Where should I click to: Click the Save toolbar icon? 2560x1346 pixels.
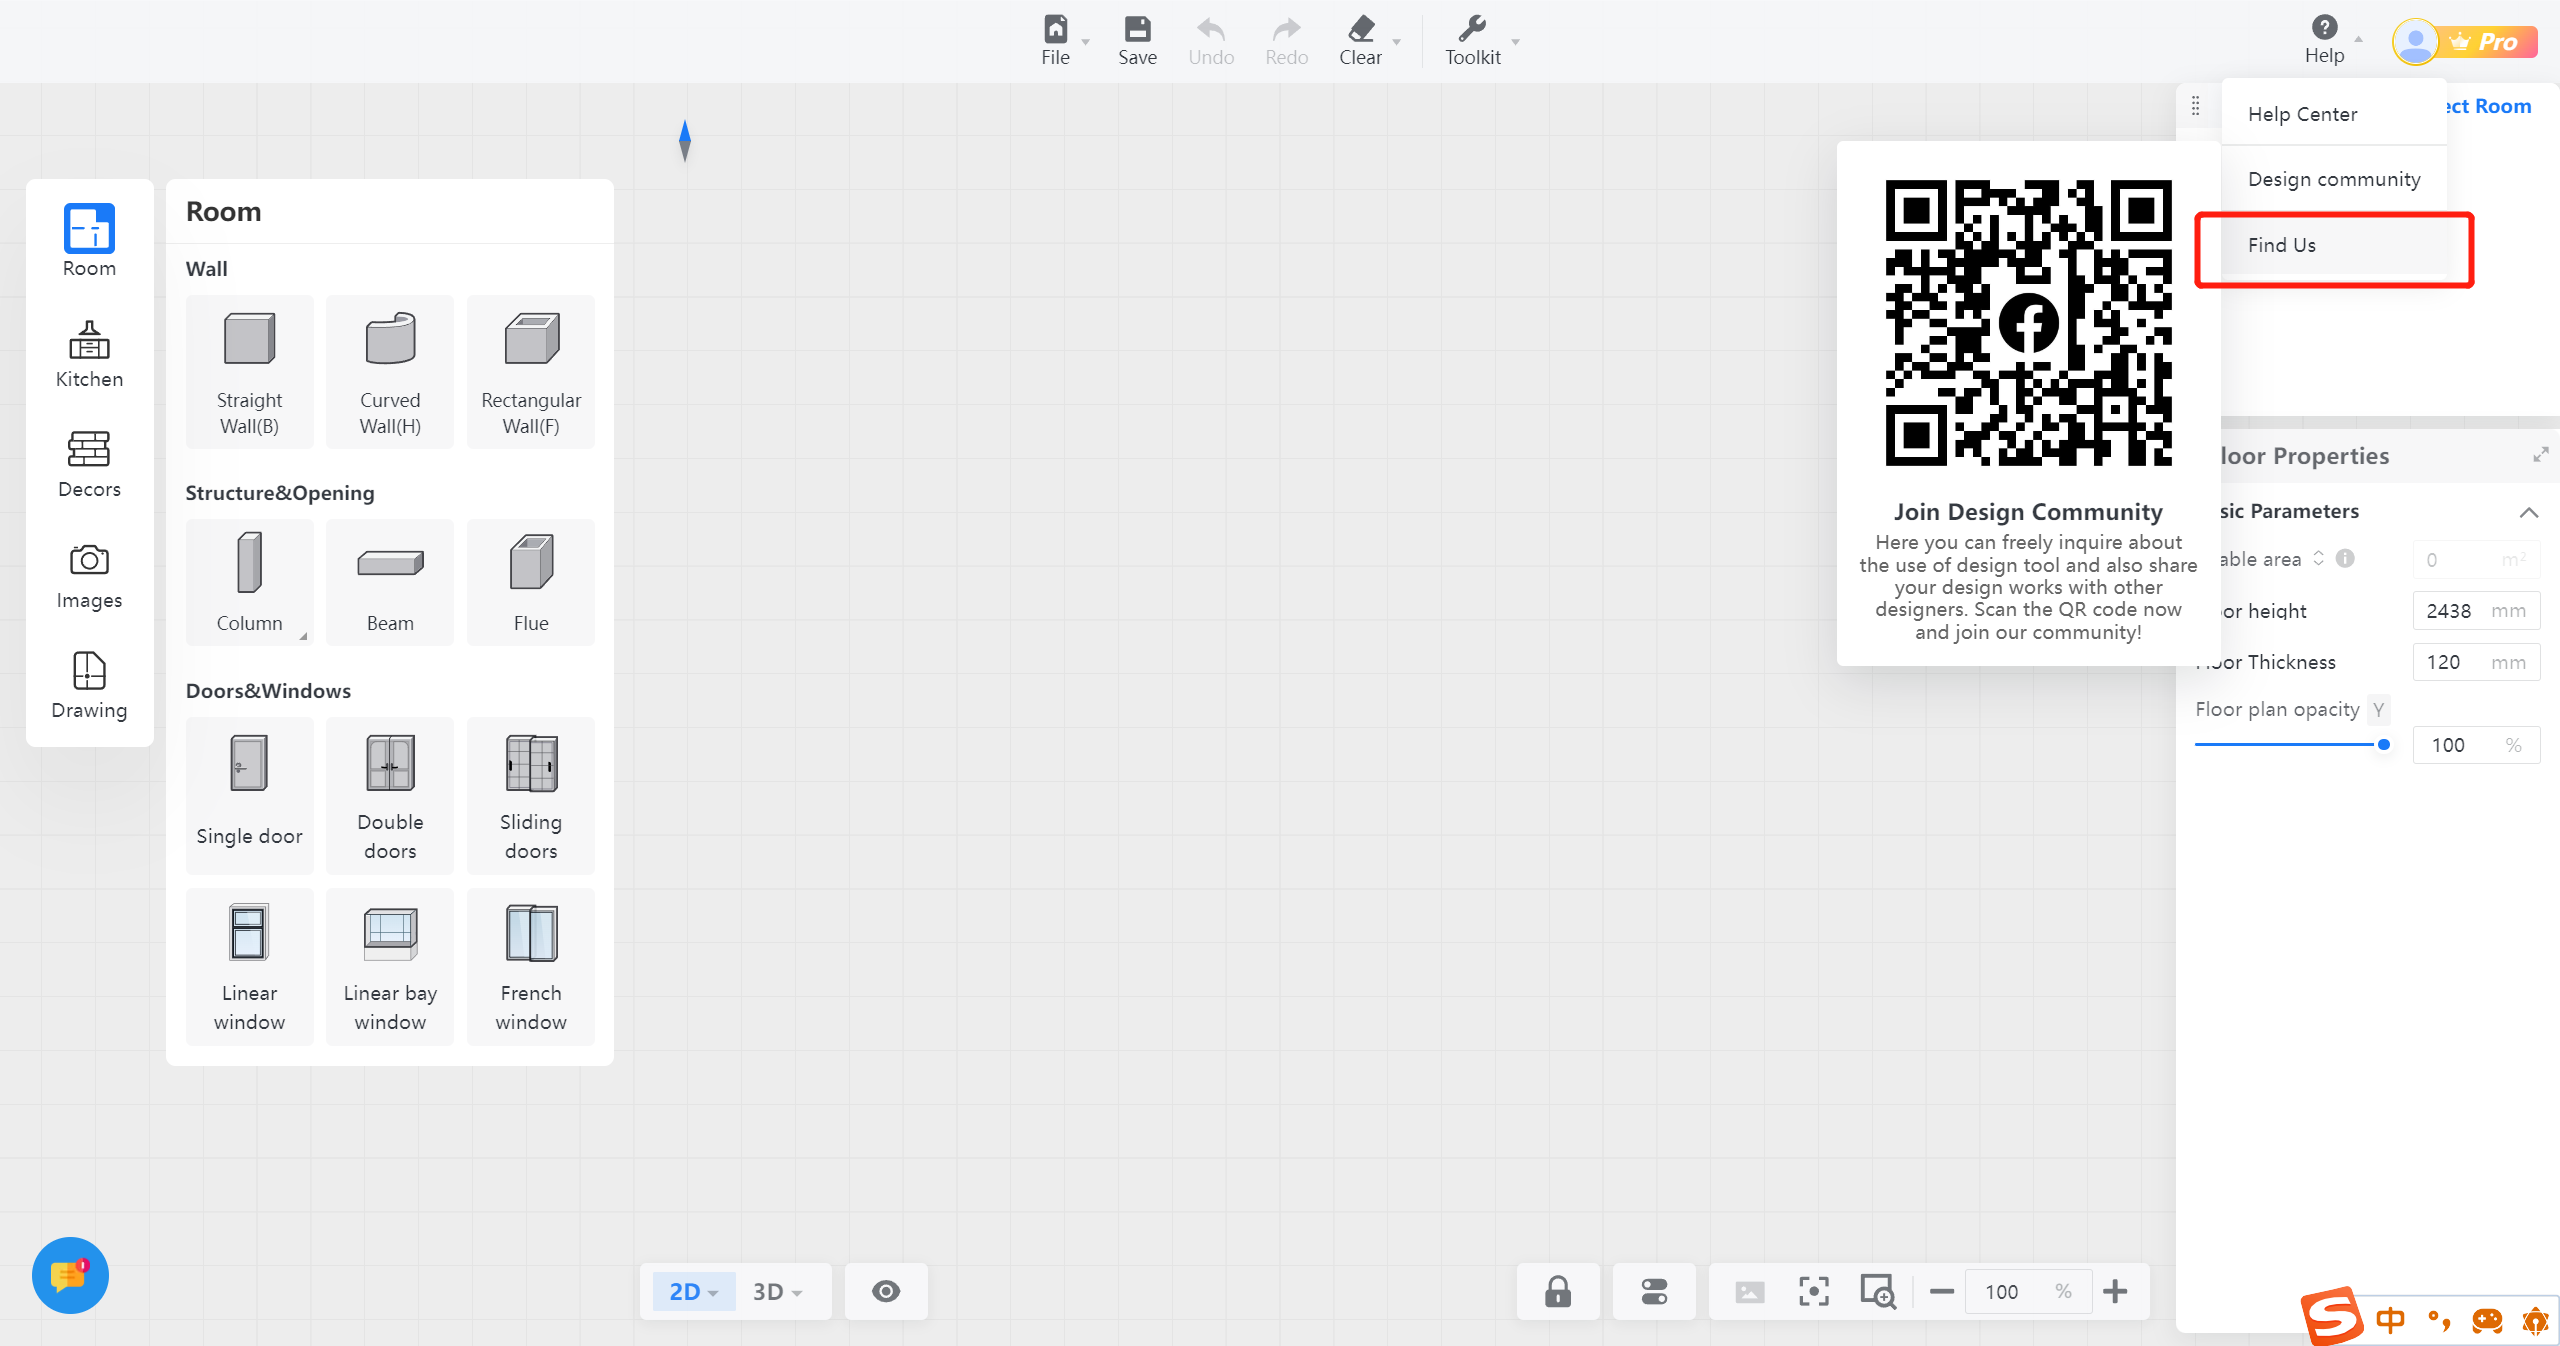pyautogui.click(x=1137, y=41)
